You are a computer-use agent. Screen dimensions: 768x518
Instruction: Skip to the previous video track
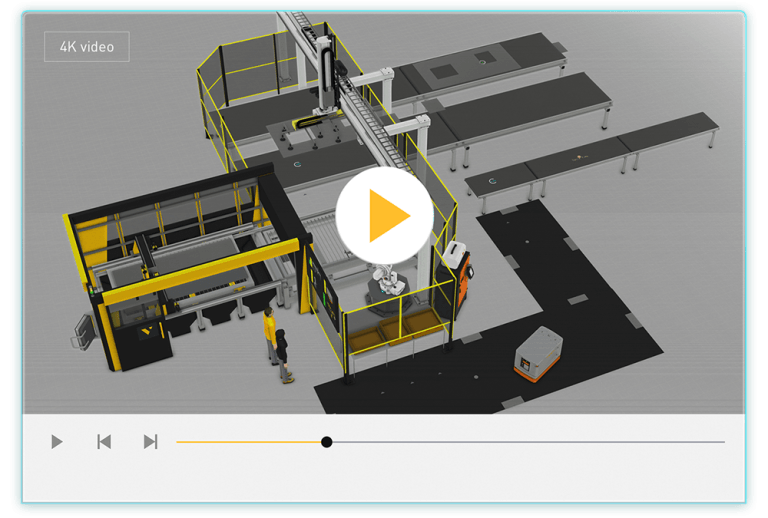pyautogui.click(x=104, y=442)
